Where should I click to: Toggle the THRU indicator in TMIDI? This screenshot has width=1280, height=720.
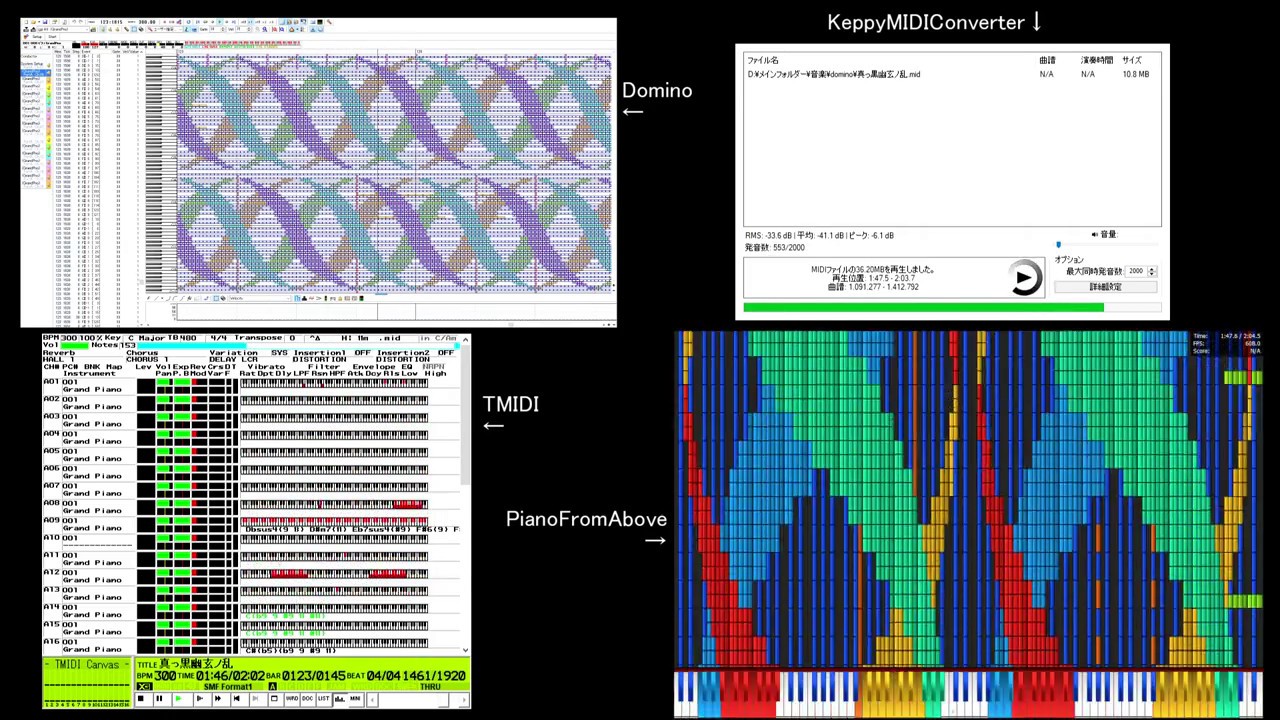point(430,687)
